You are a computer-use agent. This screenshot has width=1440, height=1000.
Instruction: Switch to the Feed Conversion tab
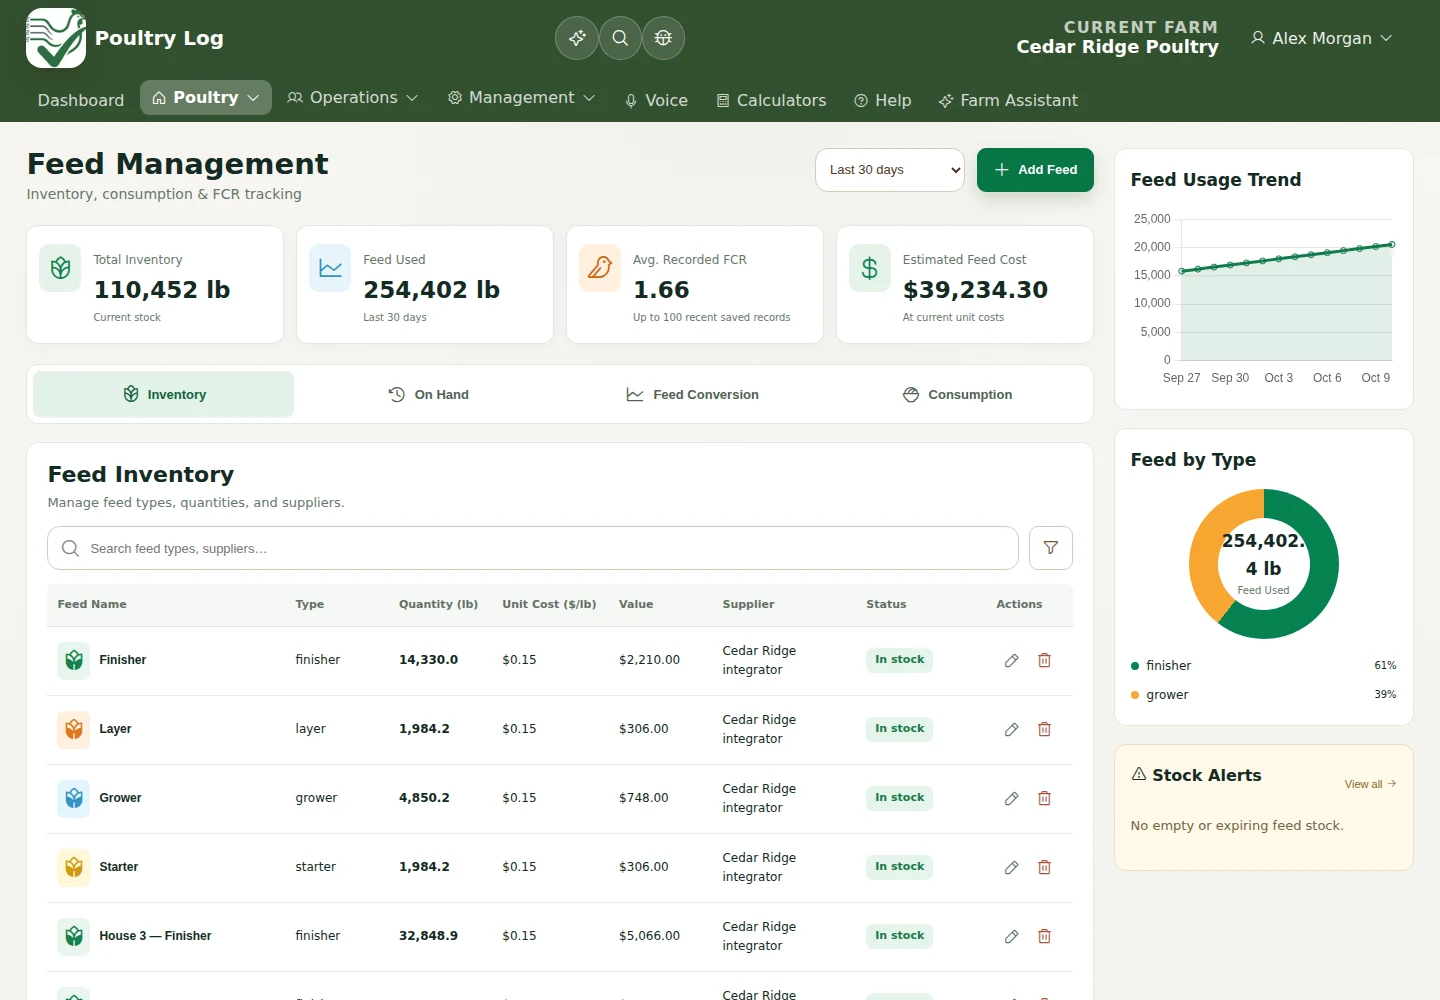point(692,395)
